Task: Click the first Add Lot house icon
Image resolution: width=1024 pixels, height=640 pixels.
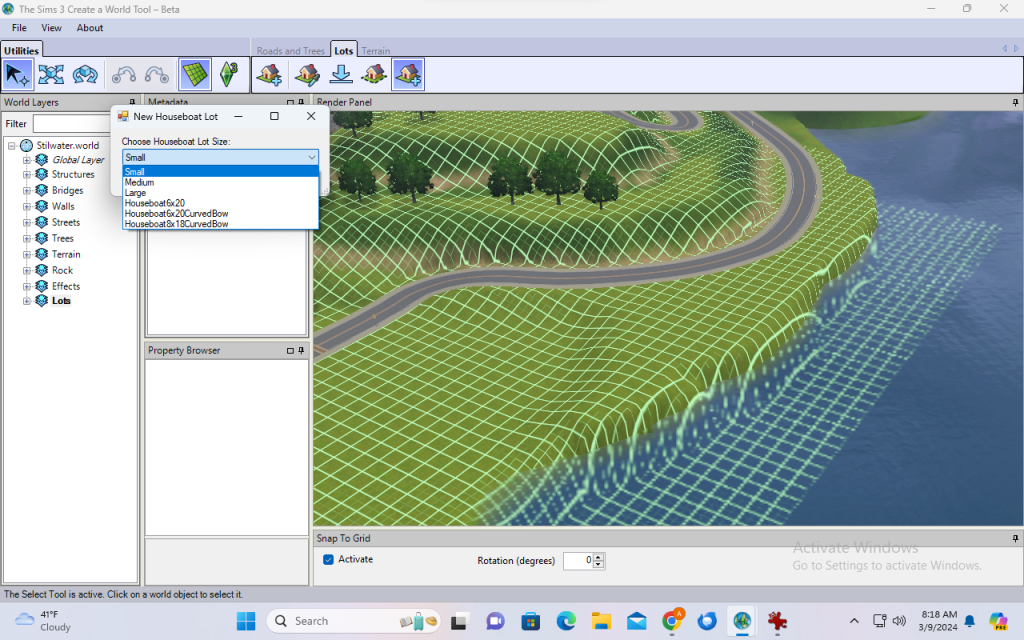Action: click(268, 74)
